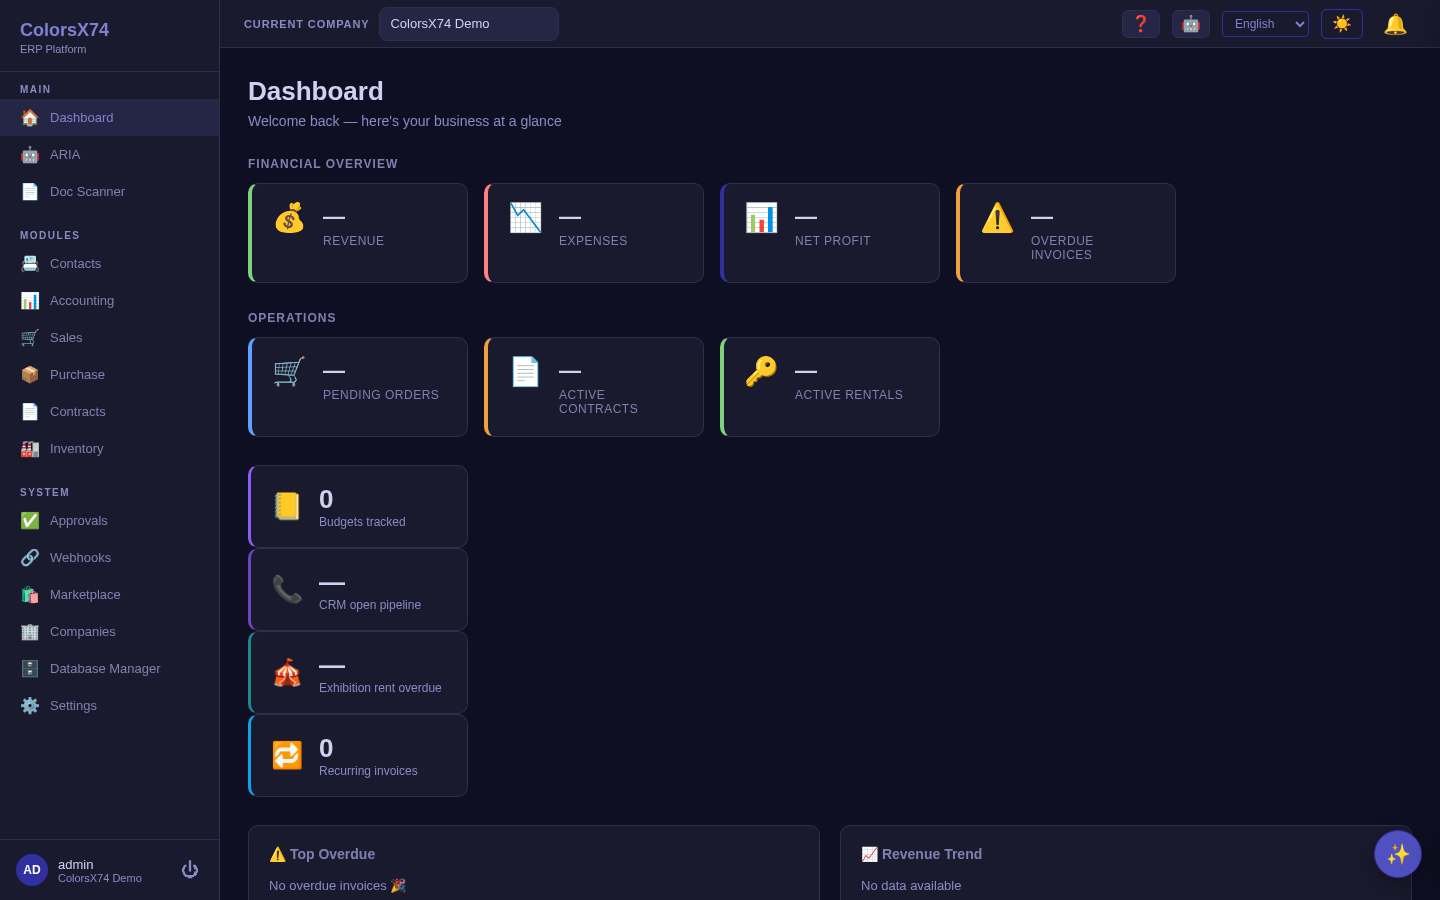The height and width of the screenshot is (900, 1440).
Task: Click the Webhooks link chain icon
Action: click(30, 558)
